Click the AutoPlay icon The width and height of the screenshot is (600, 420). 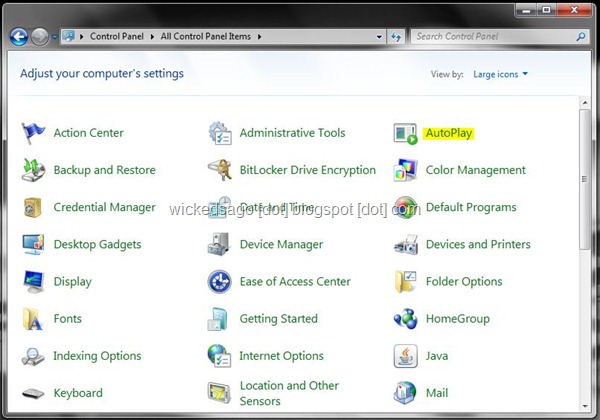(x=406, y=133)
